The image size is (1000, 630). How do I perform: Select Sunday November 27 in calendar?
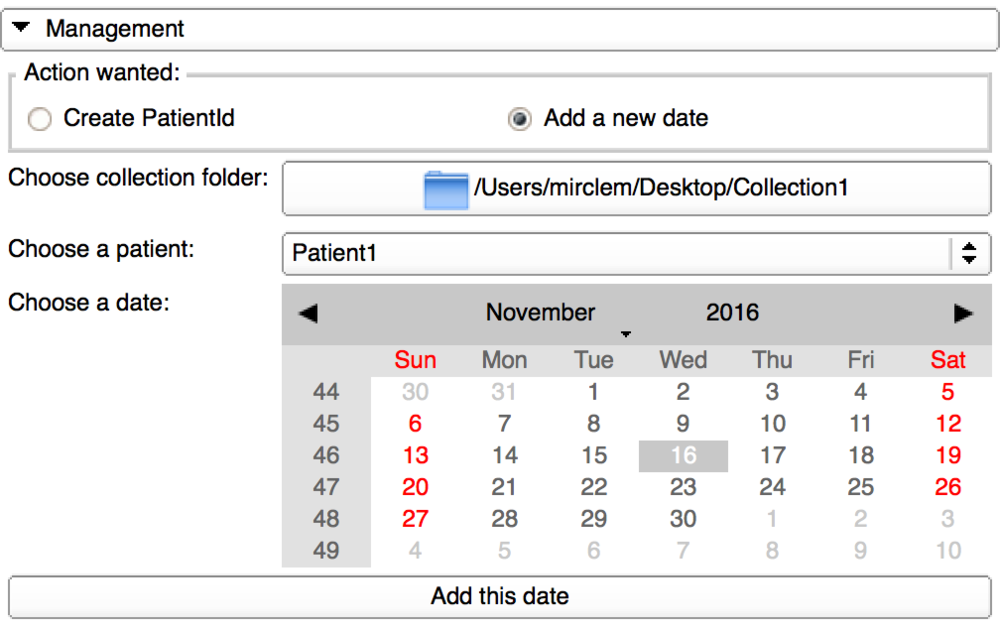coord(415,519)
